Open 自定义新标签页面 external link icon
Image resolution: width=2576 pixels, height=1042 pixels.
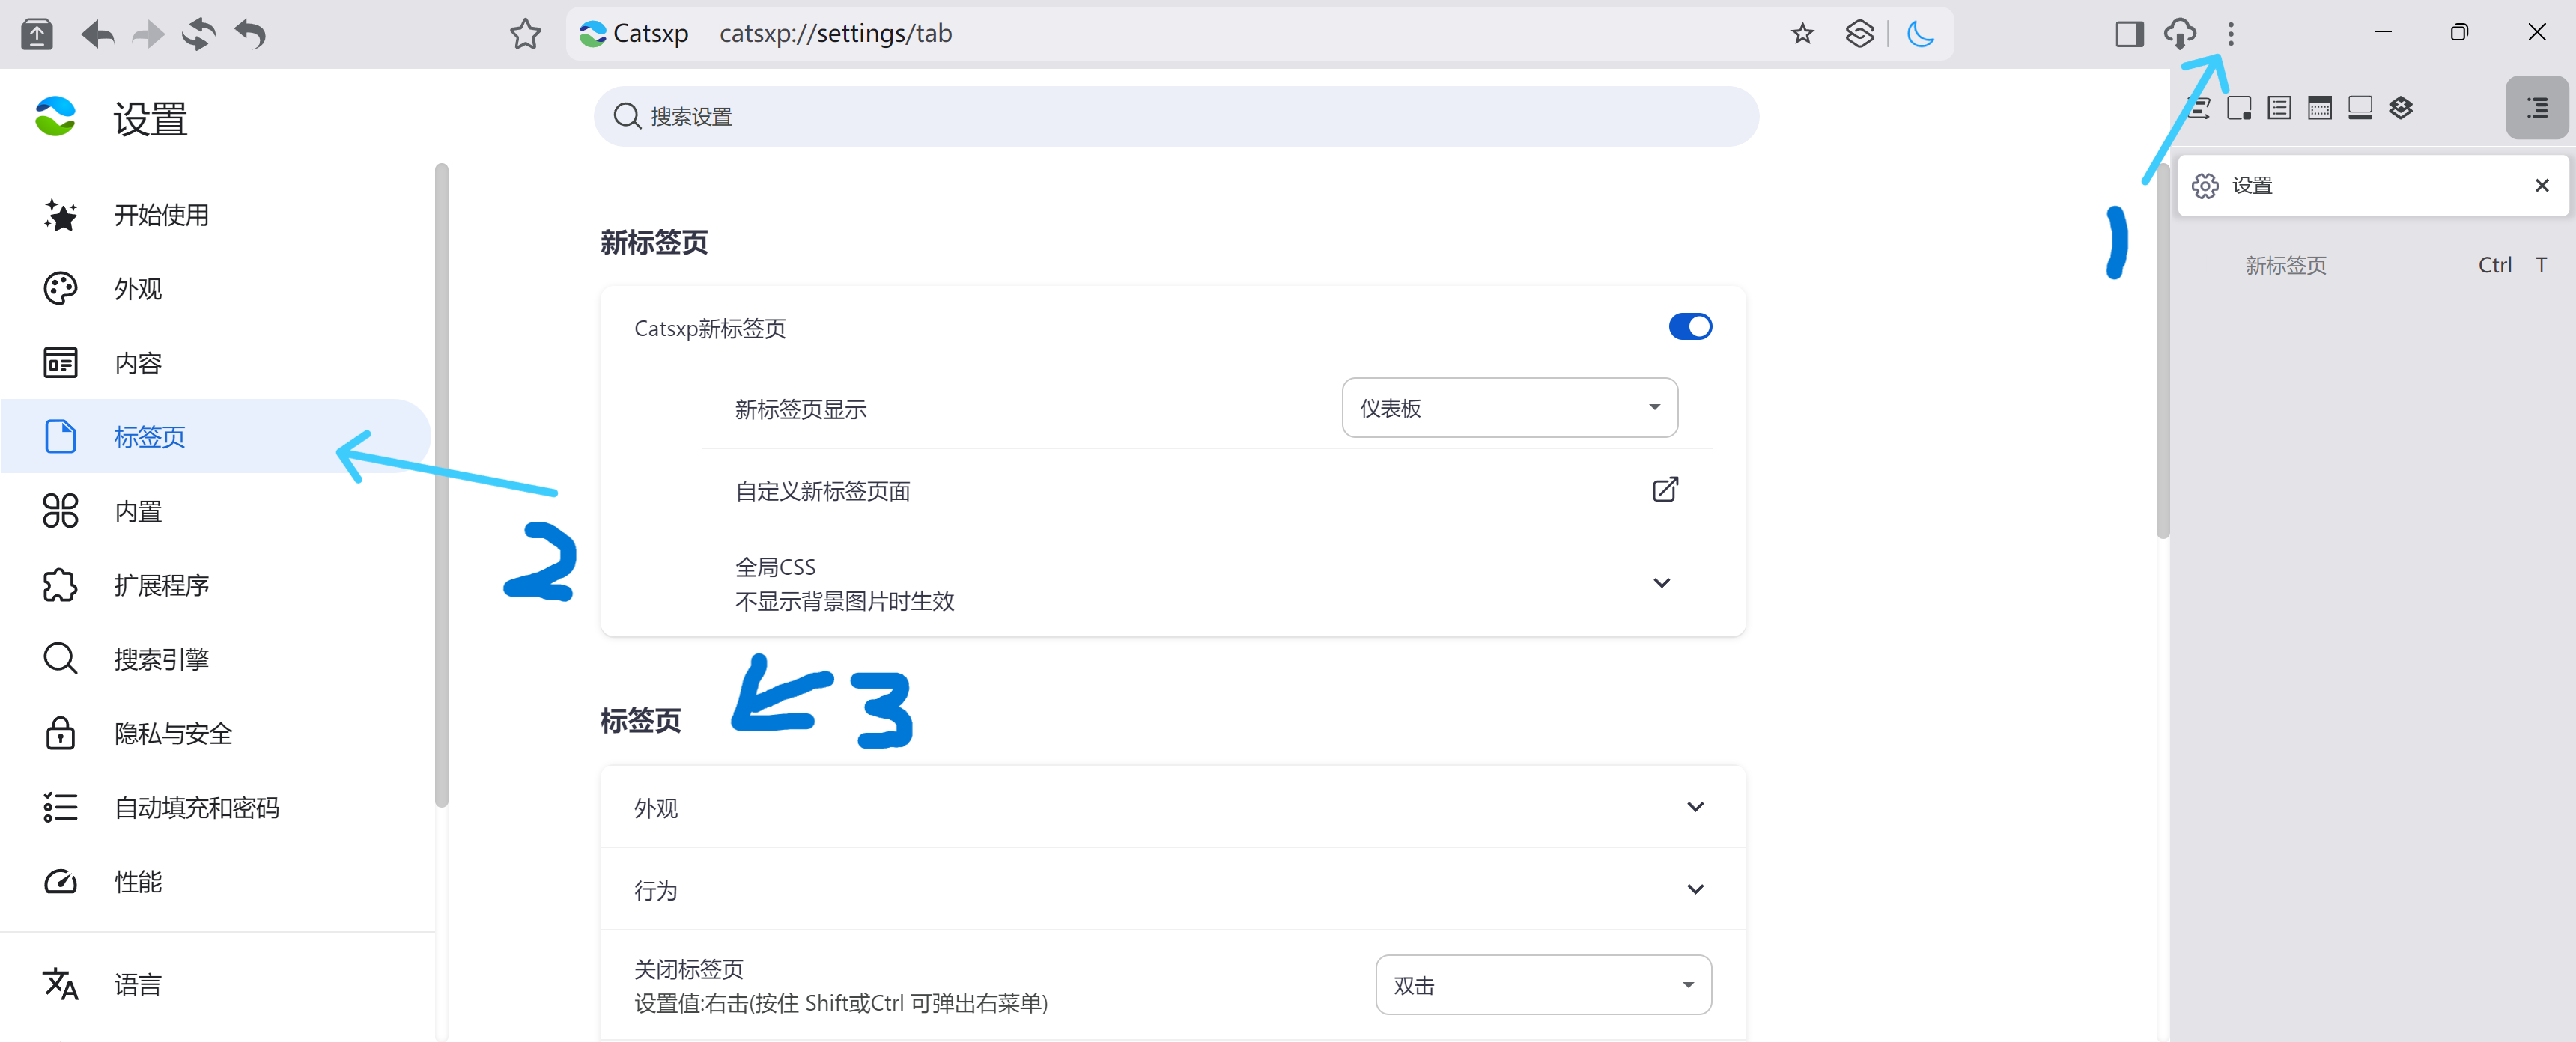1664,490
